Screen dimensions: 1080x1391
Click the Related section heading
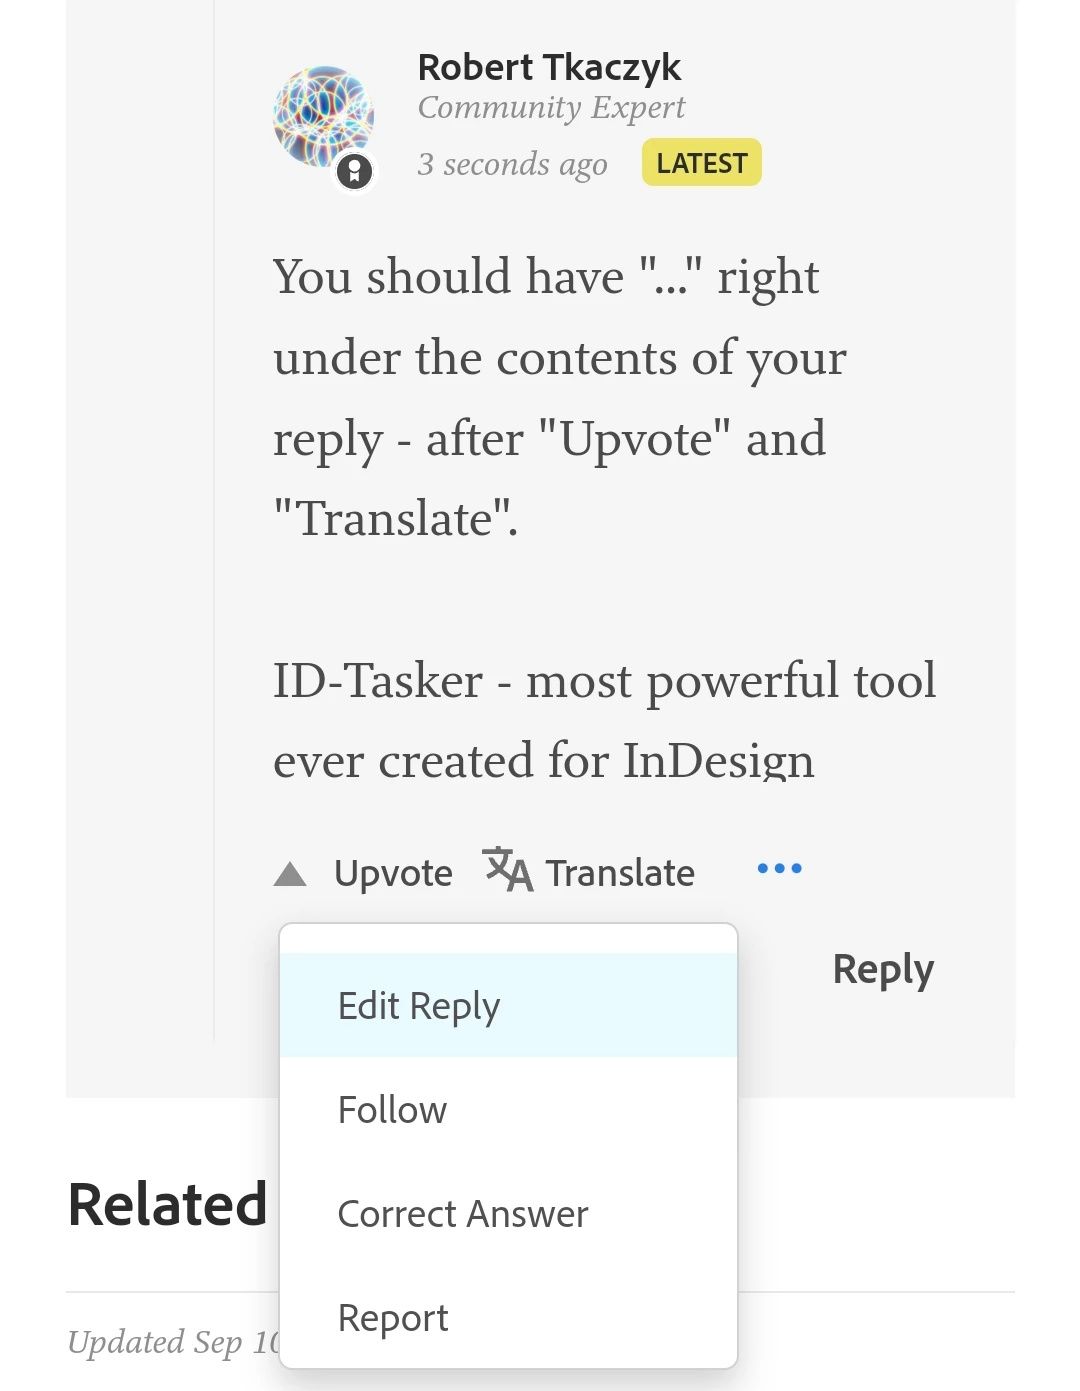[168, 1204]
